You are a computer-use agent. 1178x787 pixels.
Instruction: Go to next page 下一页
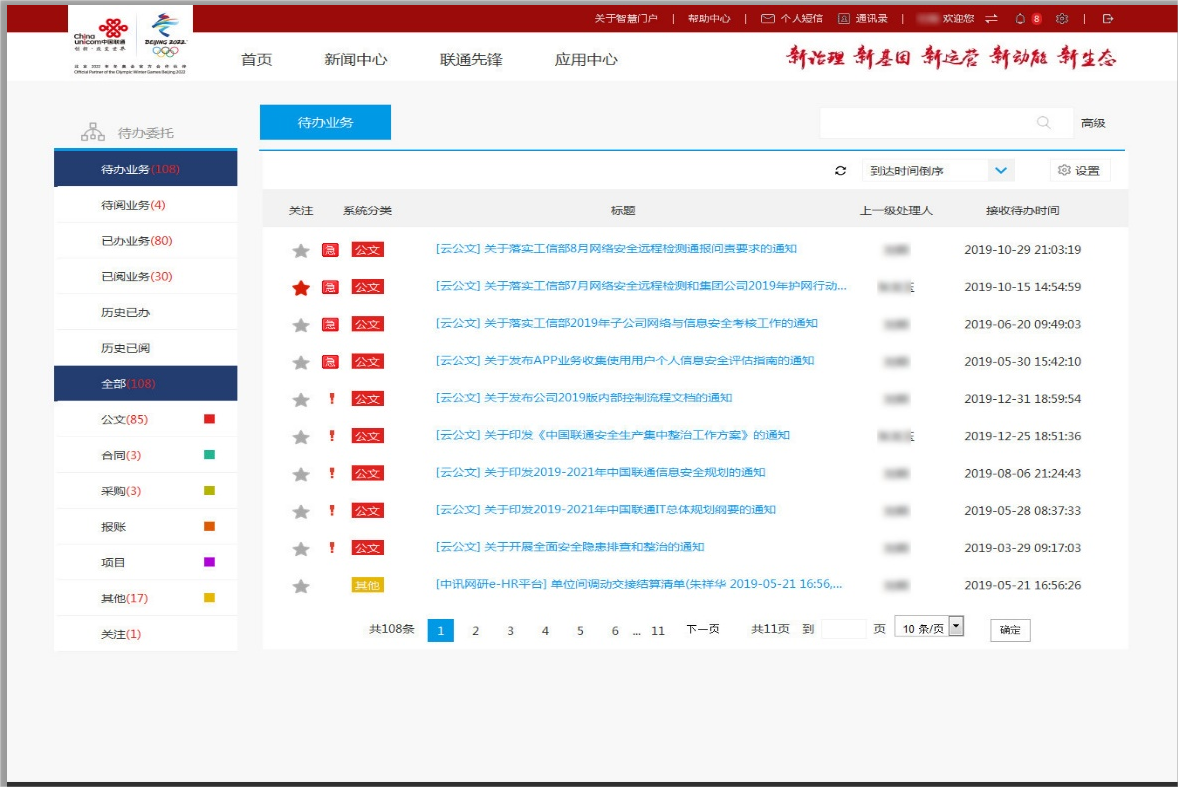coord(702,629)
